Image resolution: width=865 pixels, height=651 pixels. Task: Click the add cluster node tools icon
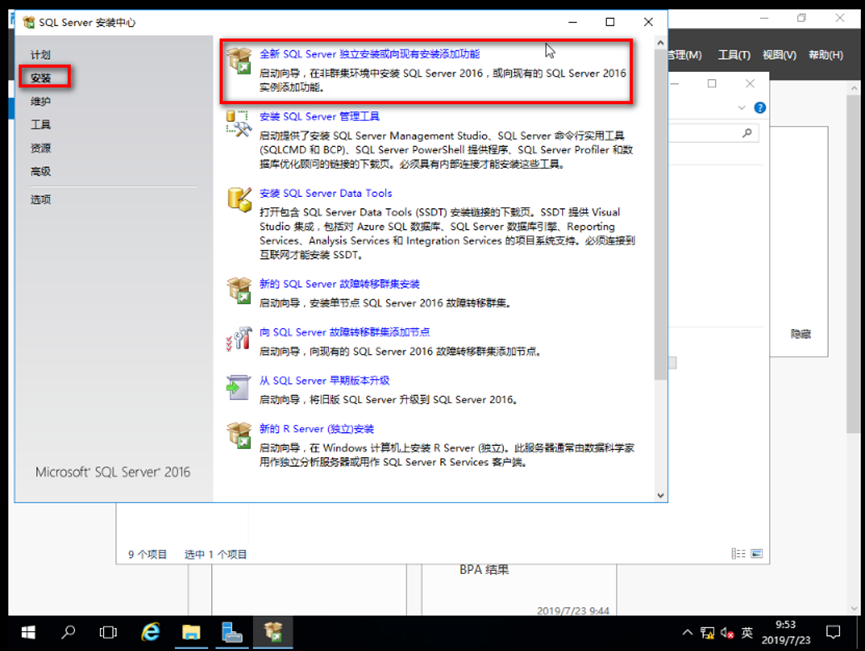(239, 338)
